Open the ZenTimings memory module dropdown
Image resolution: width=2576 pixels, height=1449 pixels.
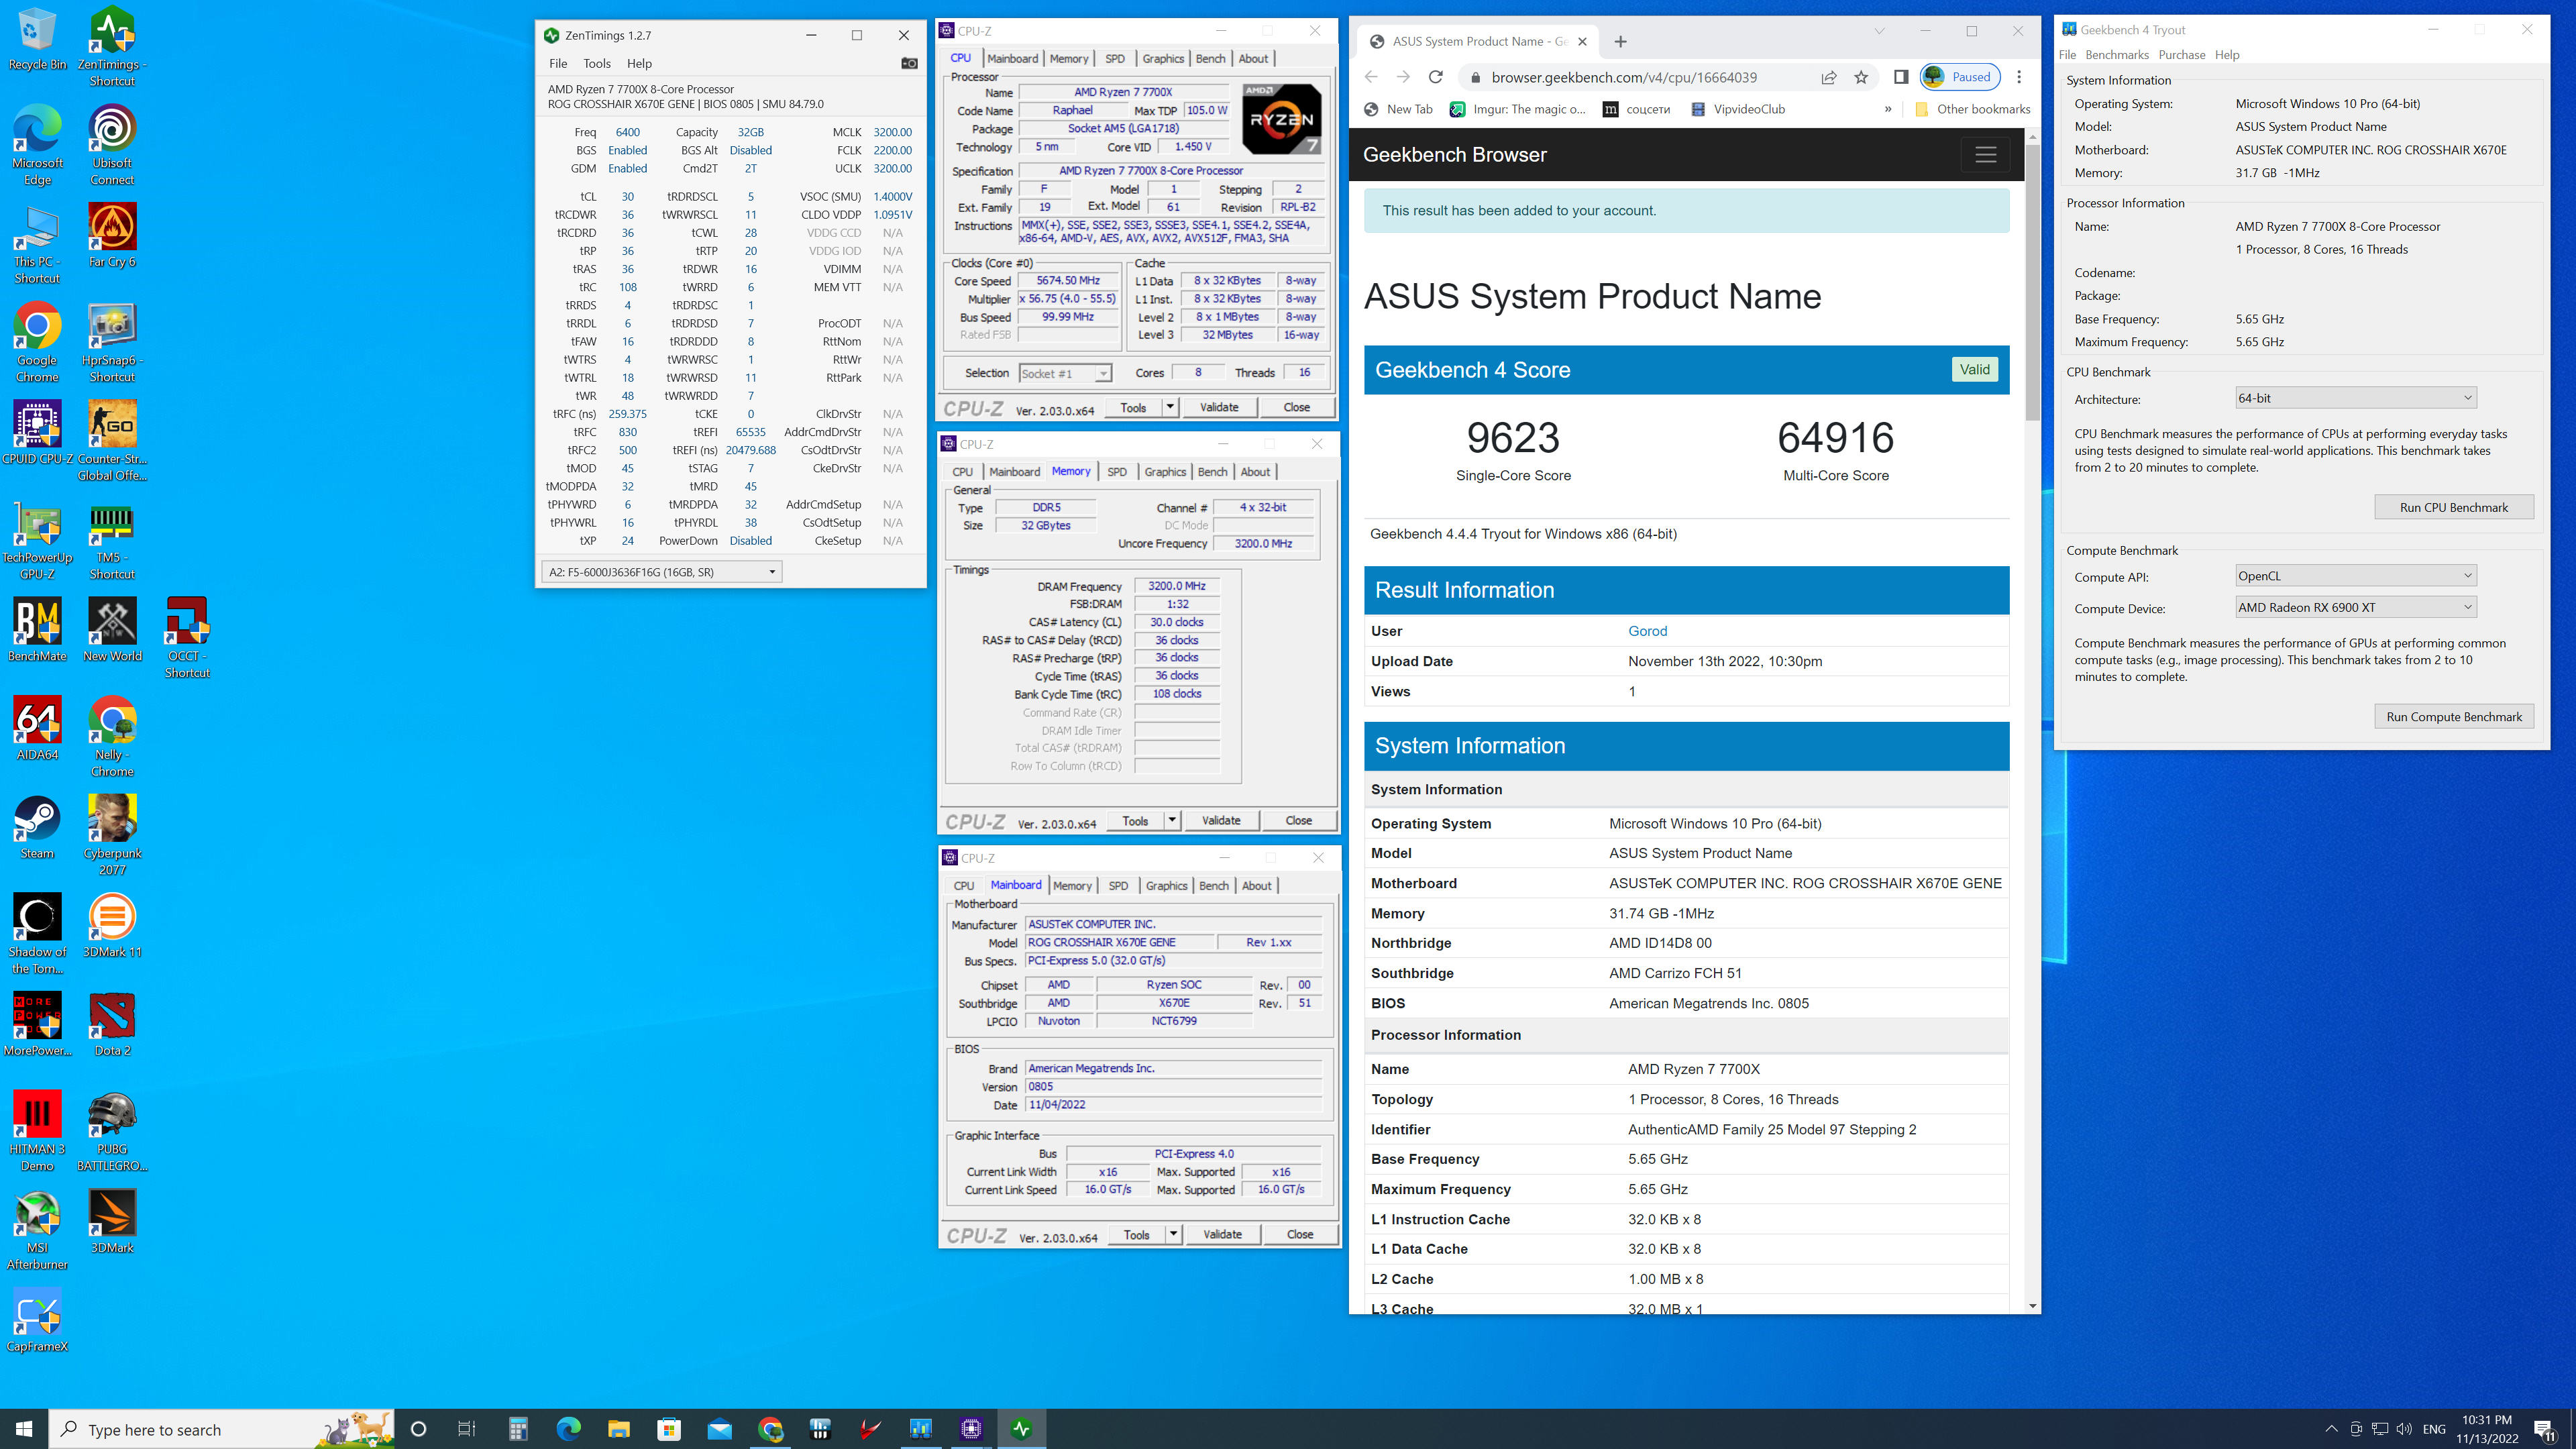pos(661,572)
